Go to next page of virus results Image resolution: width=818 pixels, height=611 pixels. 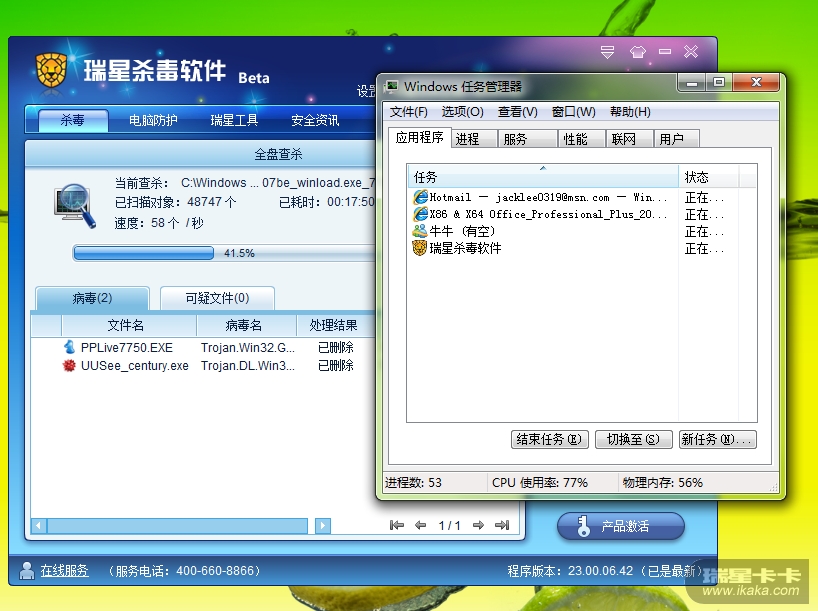(478, 525)
